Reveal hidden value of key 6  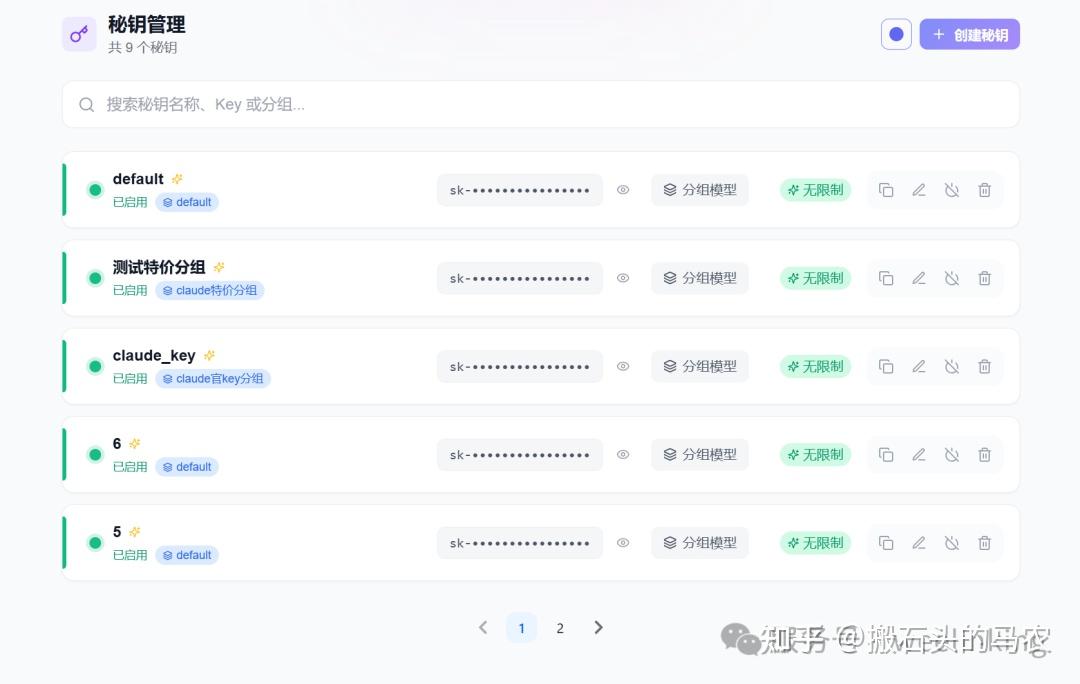pyautogui.click(x=623, y=455)
